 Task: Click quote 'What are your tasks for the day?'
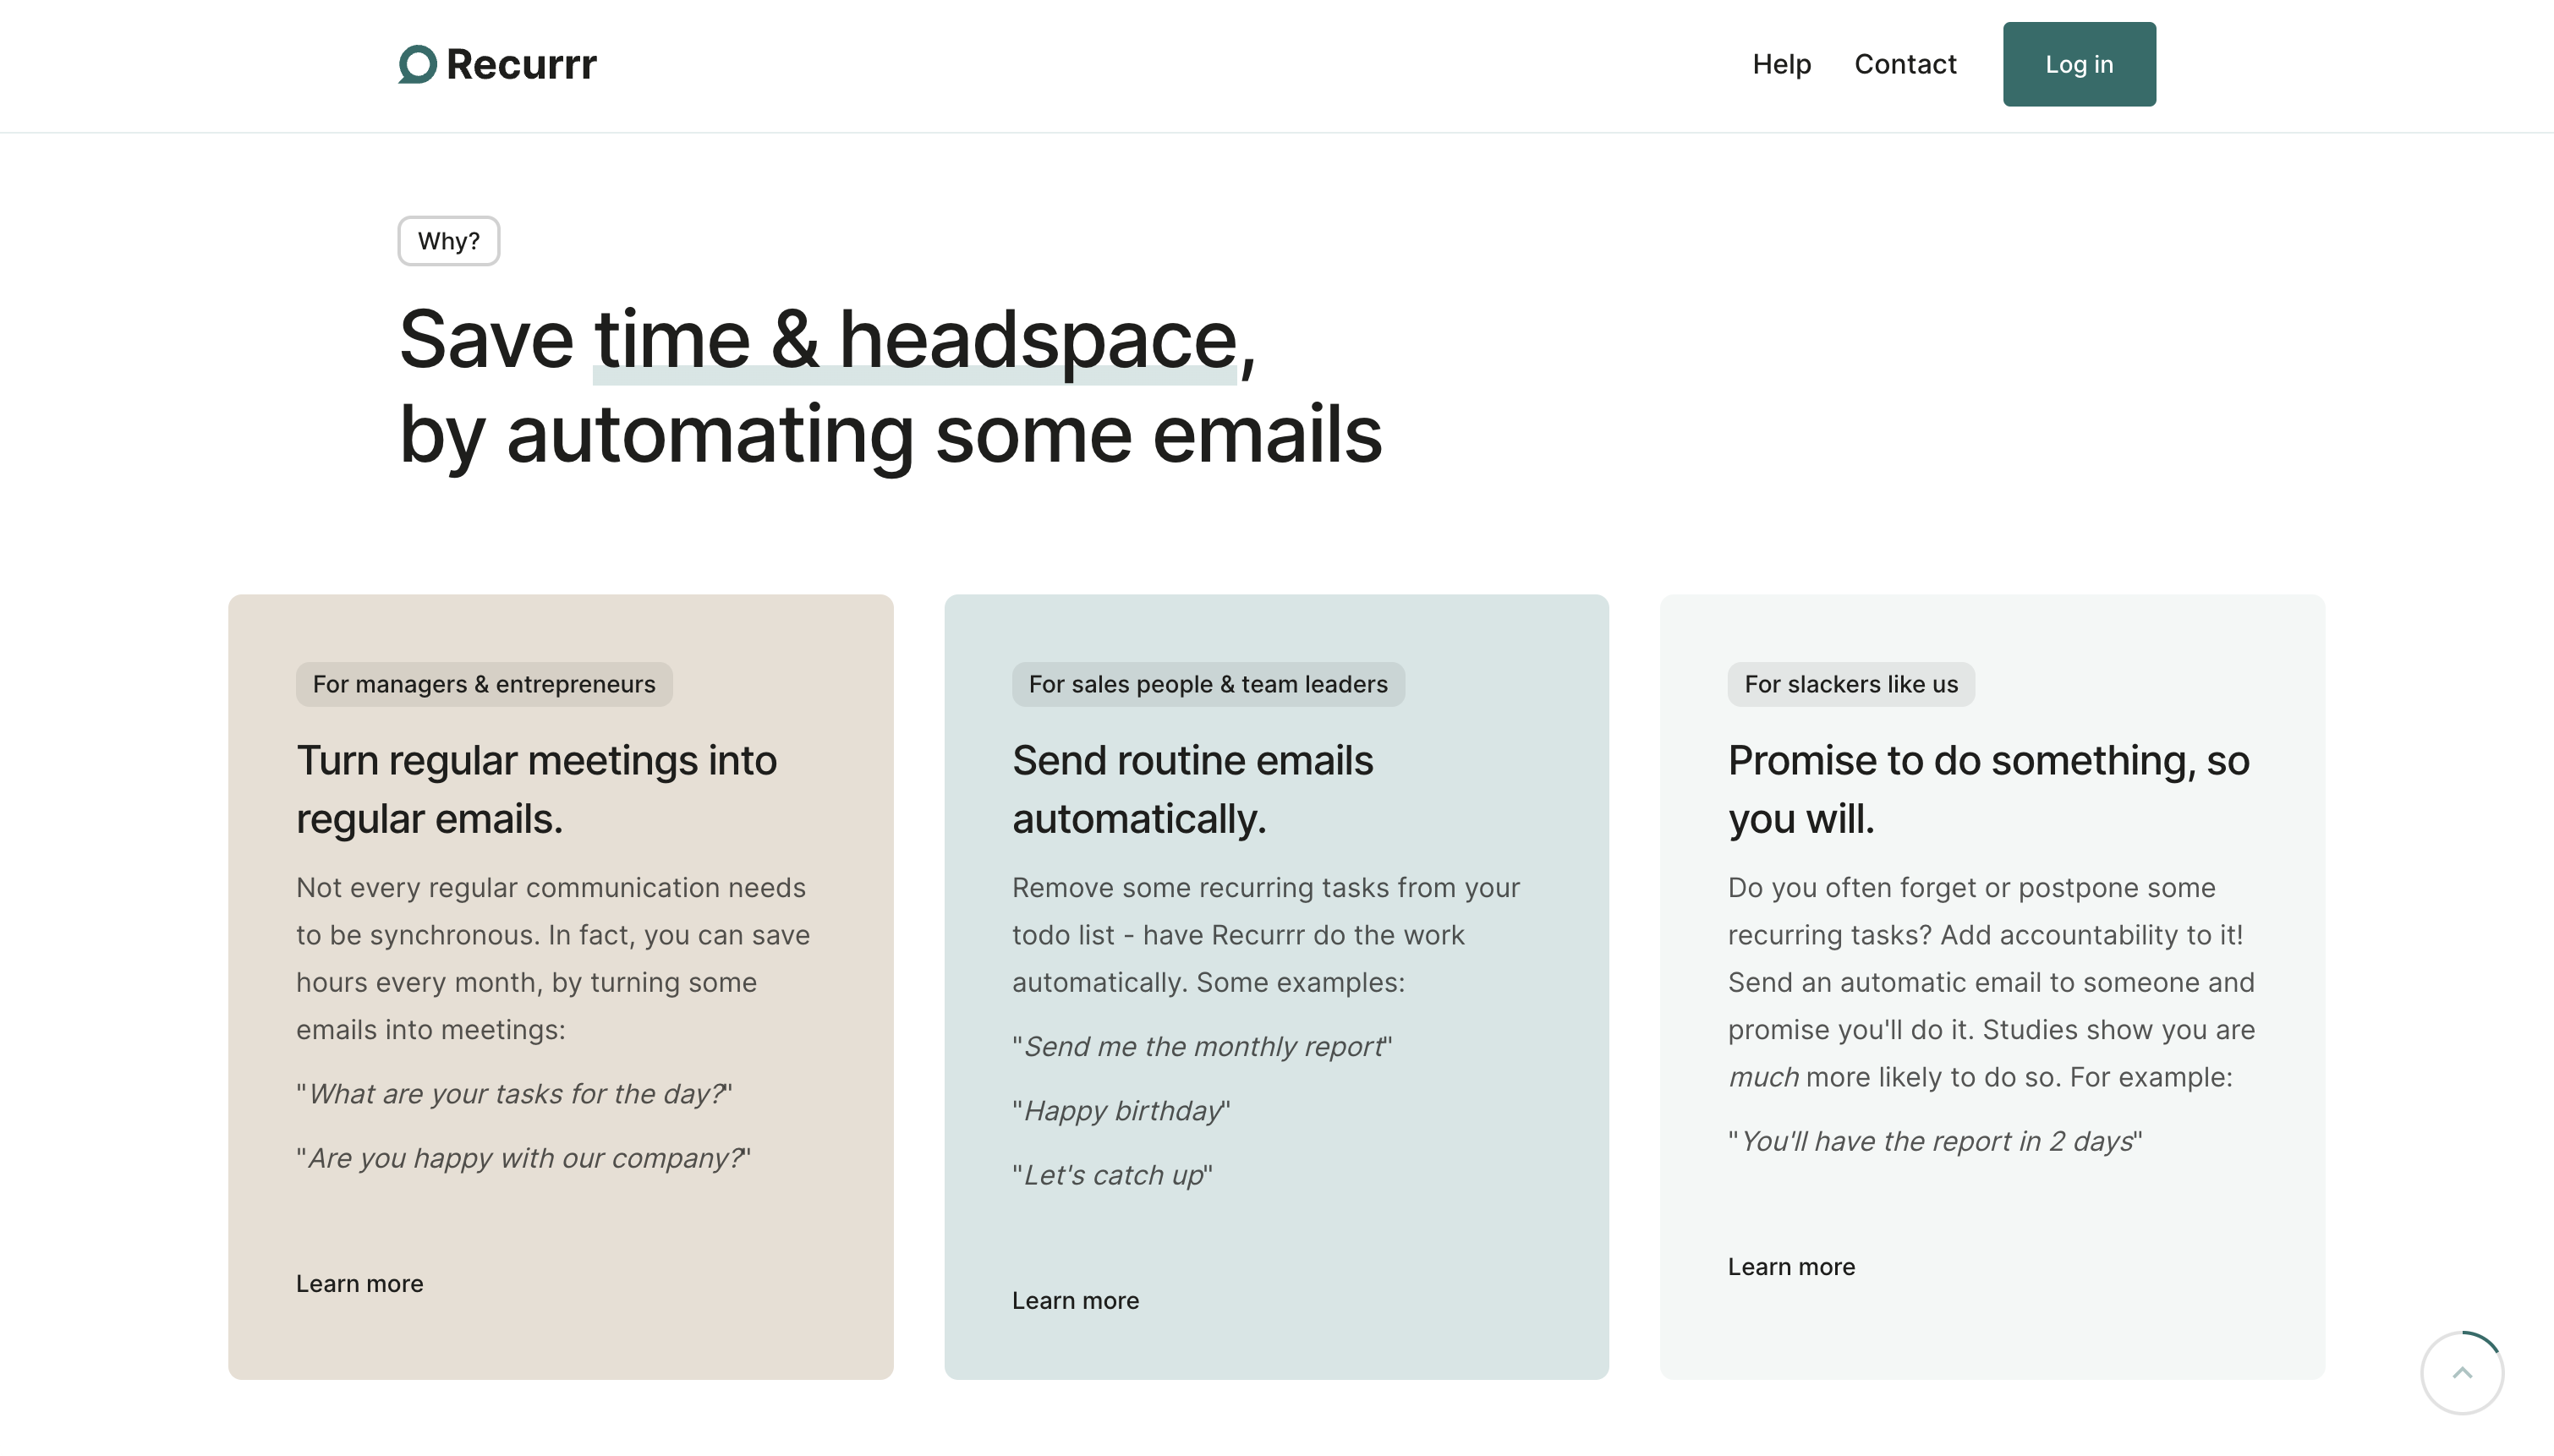514,1093
